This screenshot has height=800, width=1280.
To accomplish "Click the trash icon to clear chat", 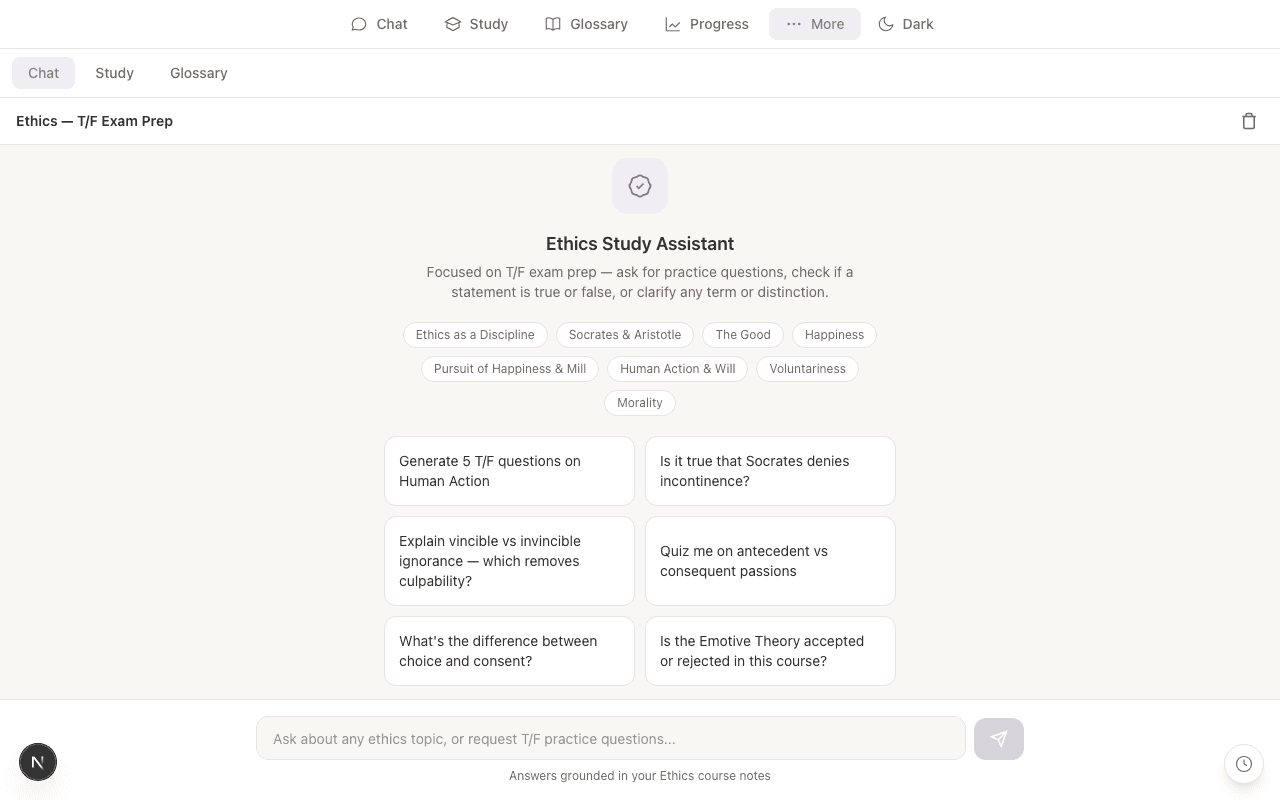I will click(x=1249, y=121).
